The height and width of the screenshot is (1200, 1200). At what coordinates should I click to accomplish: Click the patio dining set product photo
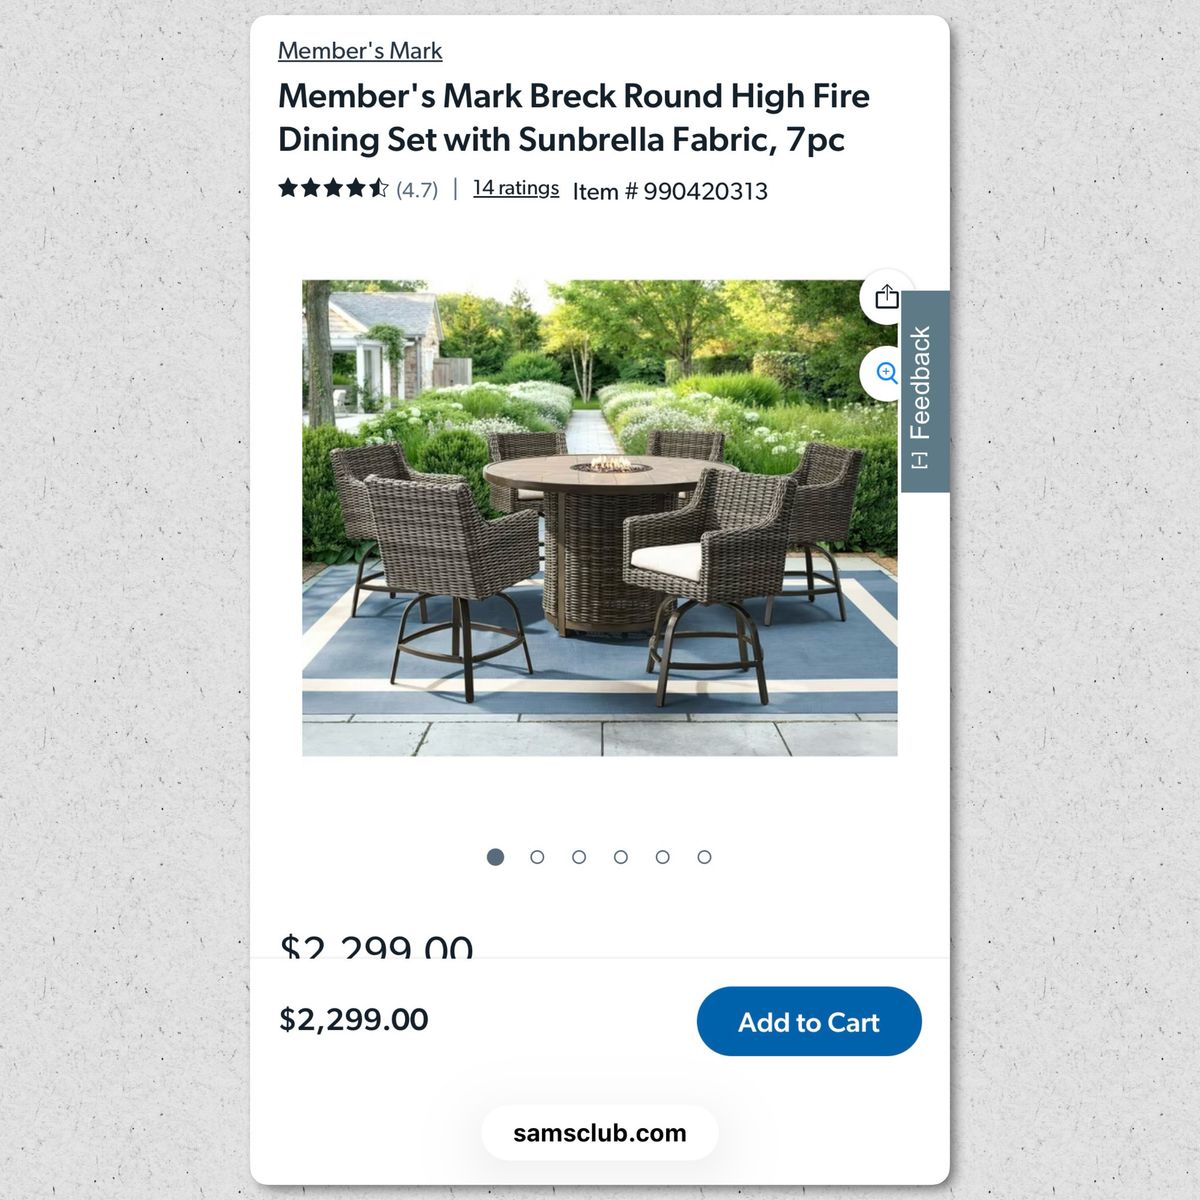[600, 518]
